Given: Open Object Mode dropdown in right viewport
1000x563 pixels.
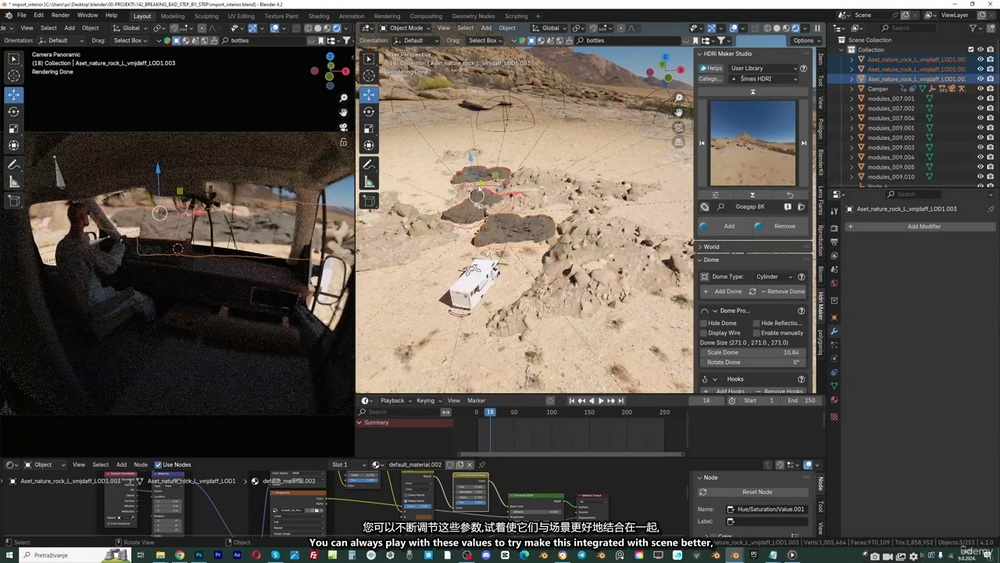Looking at the screenshot, I should pos(405,28).
